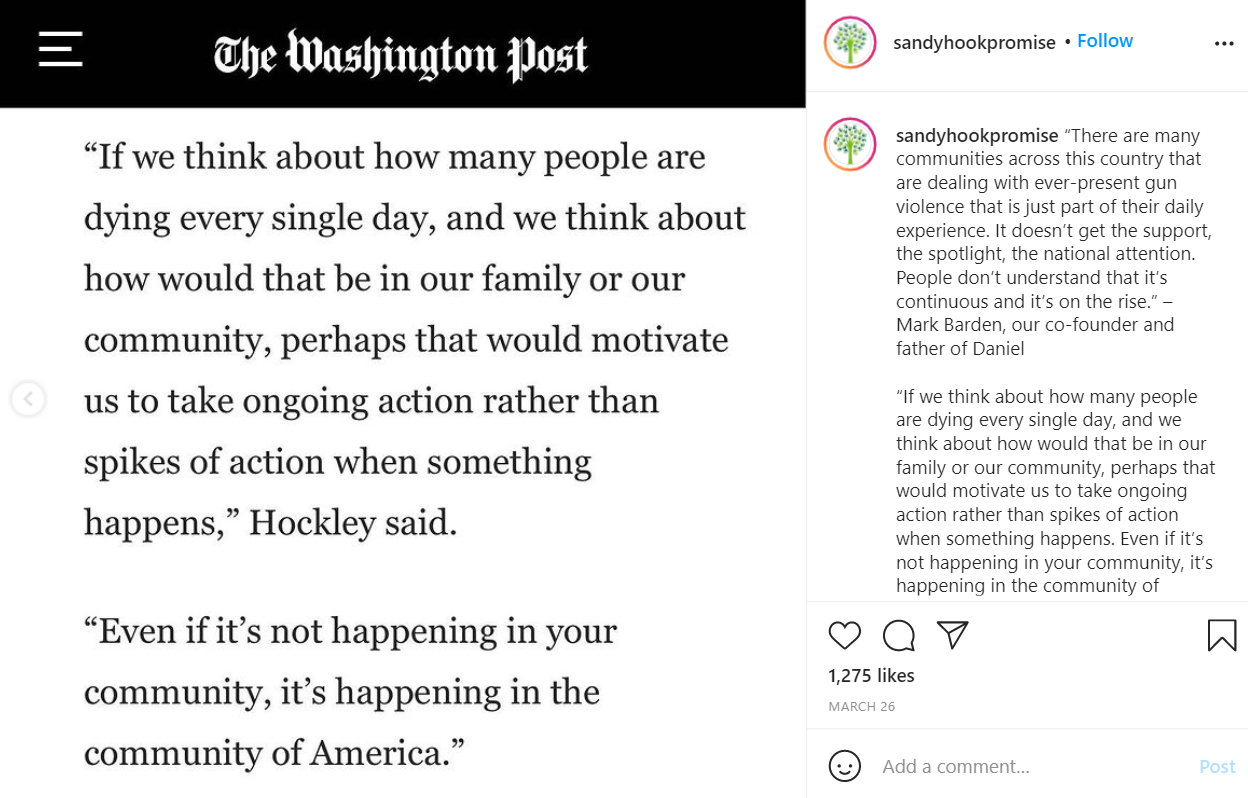Open the Washington Post hamburger menu
Viewport: 1248px width, 798px height.
60,48
